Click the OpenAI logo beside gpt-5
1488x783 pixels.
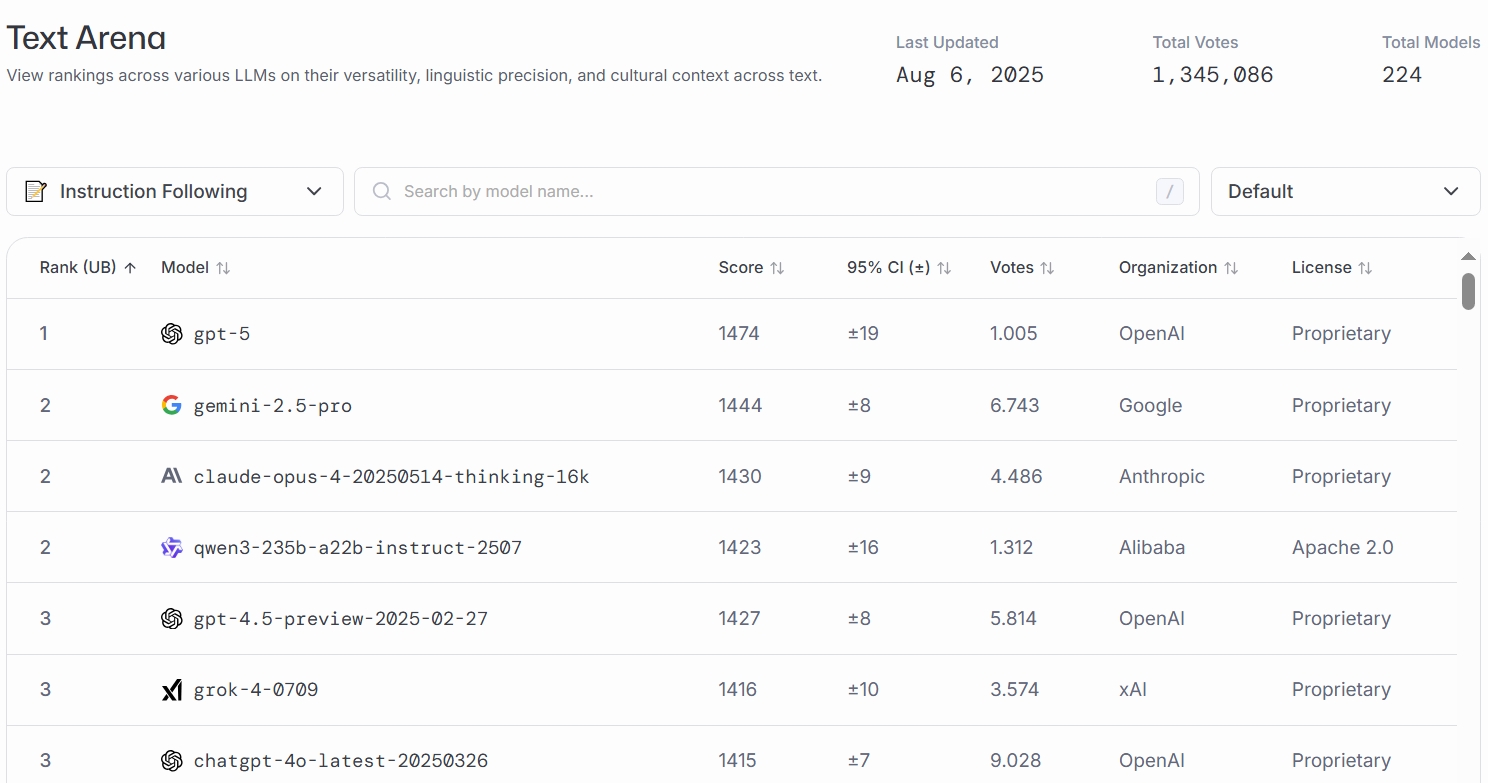pyautogui.click(x=172, y=334)
